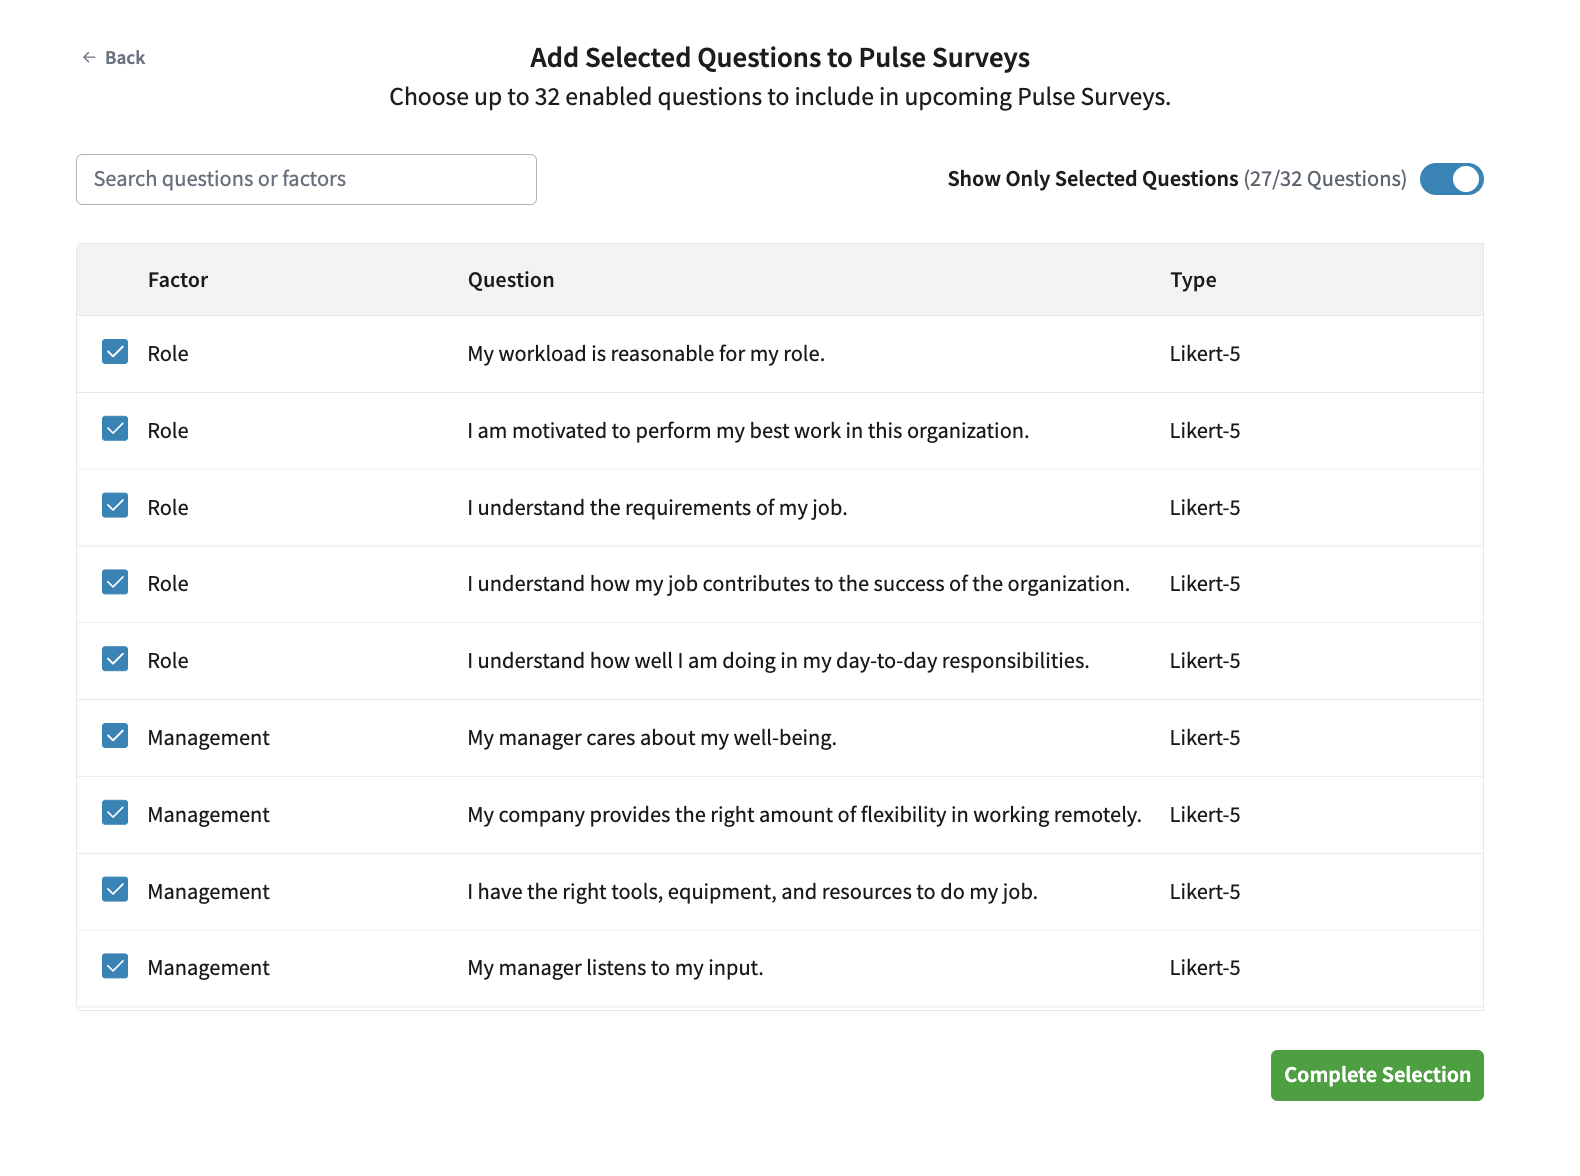Uncheck right tools and equipment question
Image resolution: width=1580 pixels, height=1176 pixels.
click(115, 890)
